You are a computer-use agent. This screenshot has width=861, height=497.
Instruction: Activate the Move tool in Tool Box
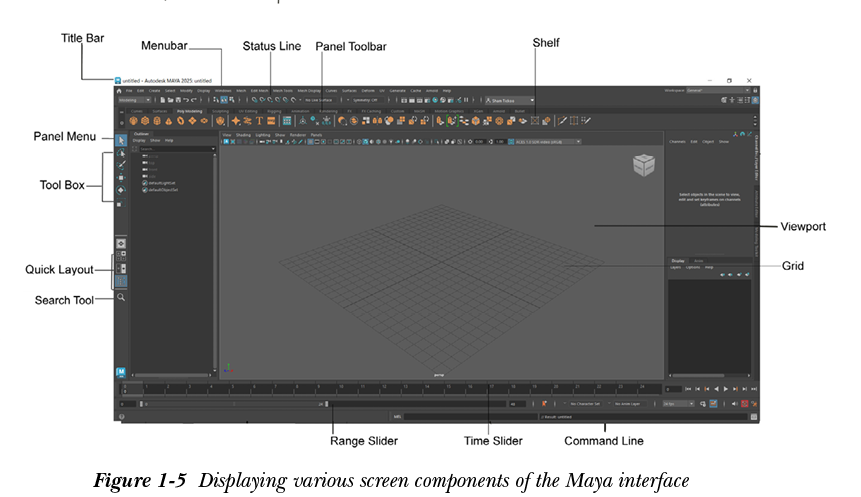[121, 178]
